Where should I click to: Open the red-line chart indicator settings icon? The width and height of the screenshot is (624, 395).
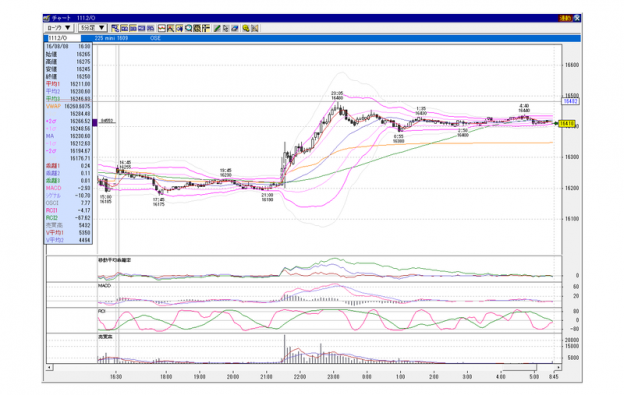(x=162, y=28)
